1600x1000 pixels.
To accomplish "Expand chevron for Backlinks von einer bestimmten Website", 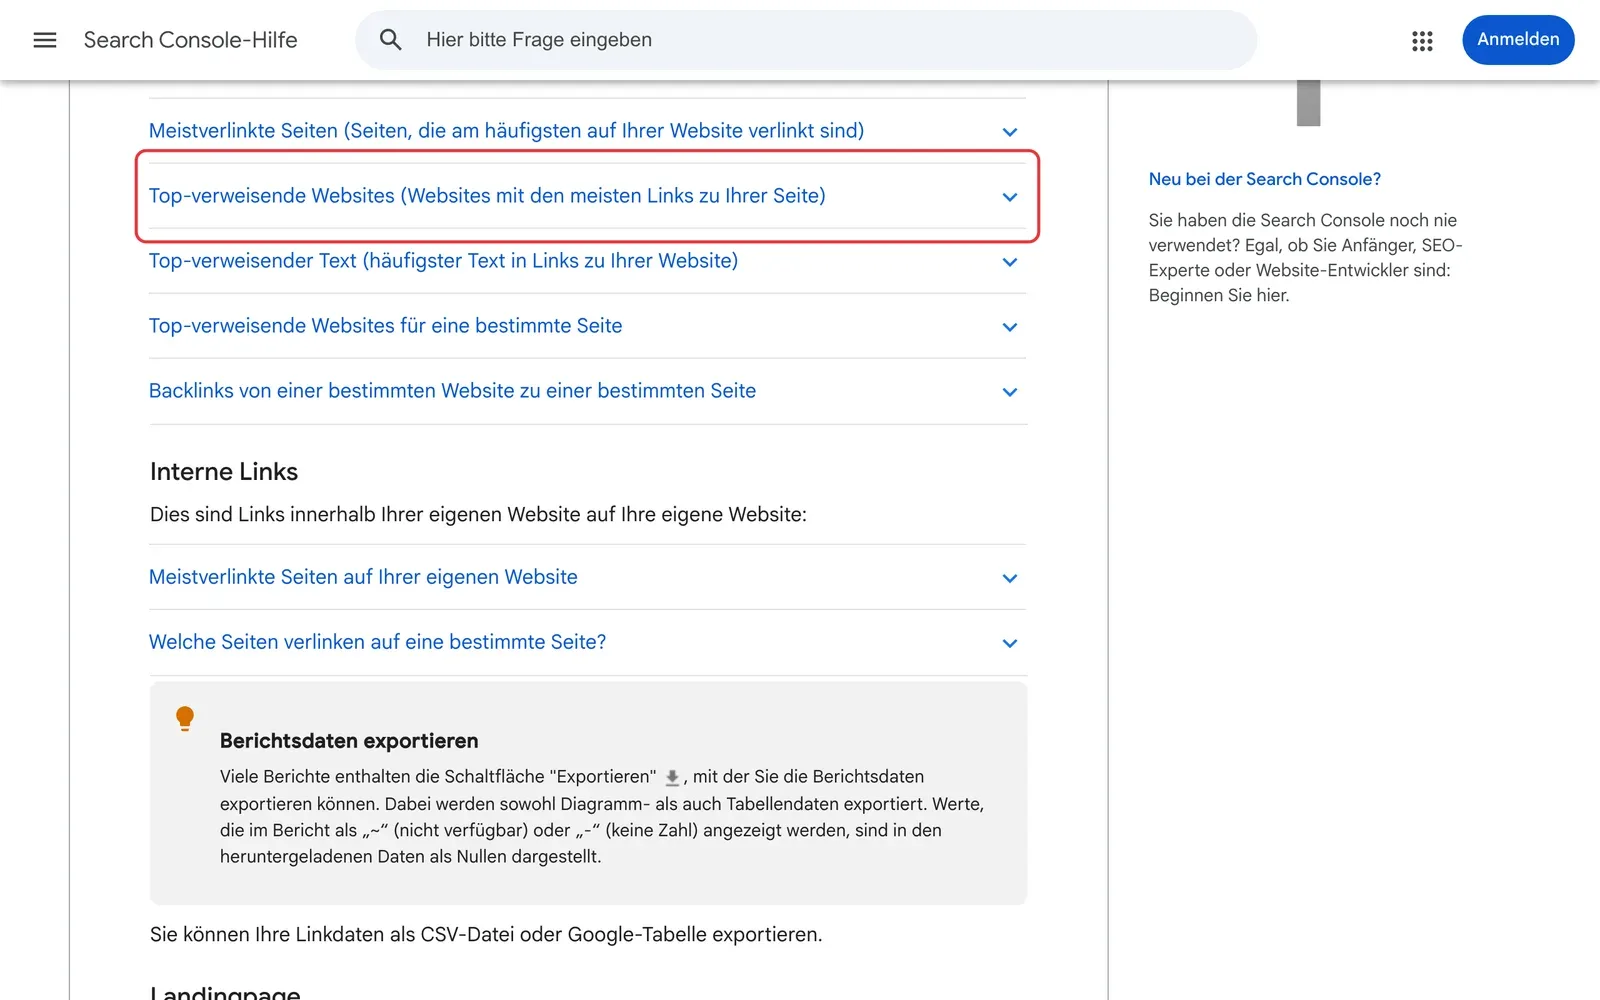I will pyautogui.click(x=1010, y=392).
